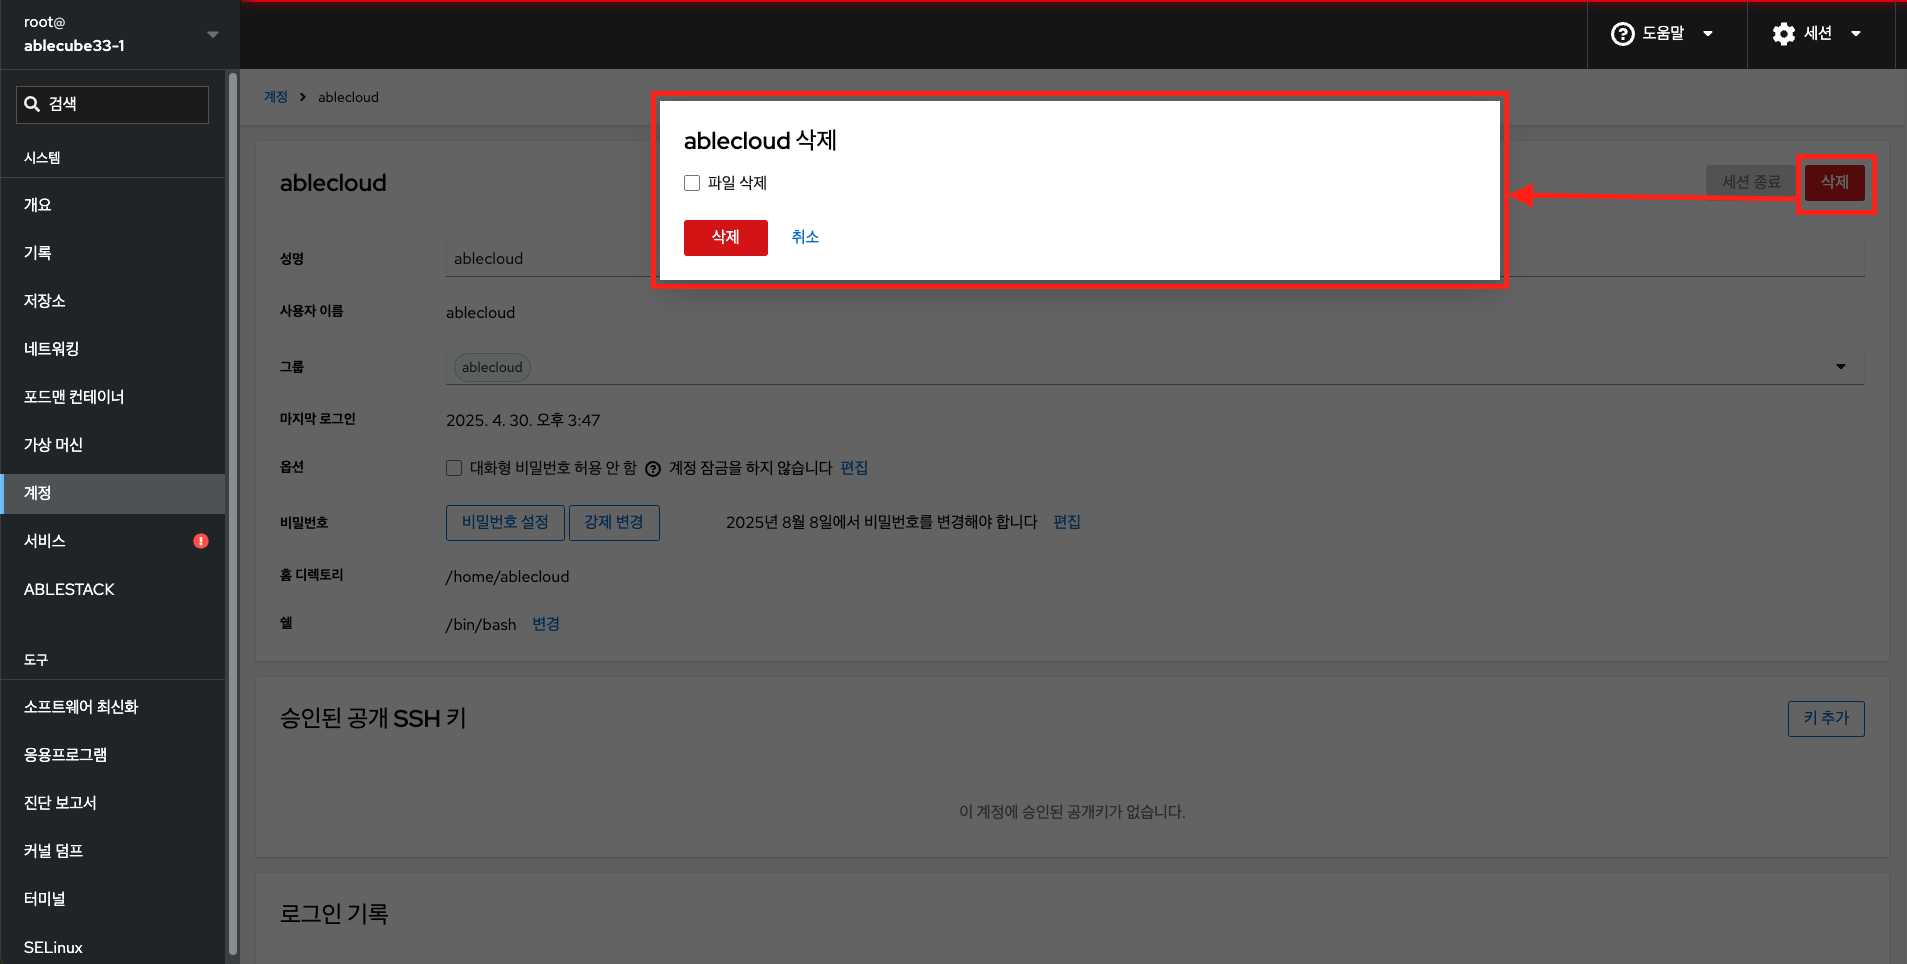Open ABLESTACK in the sidebar

113,589
